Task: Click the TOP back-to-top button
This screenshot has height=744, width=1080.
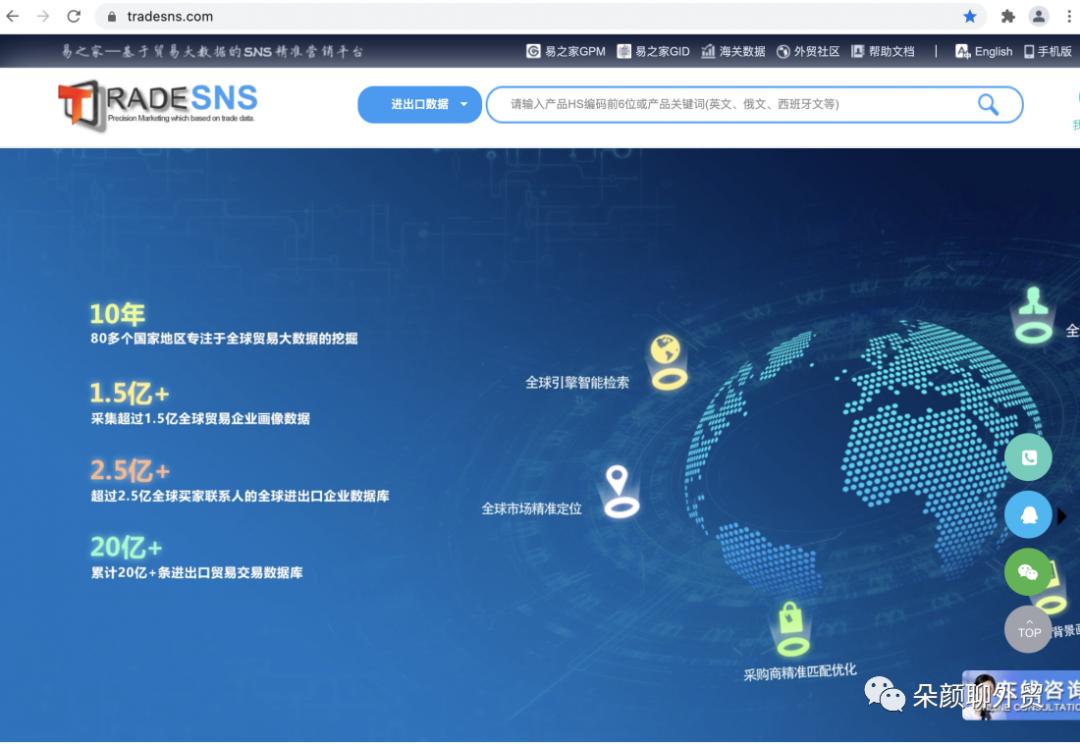Action: 1028,630
